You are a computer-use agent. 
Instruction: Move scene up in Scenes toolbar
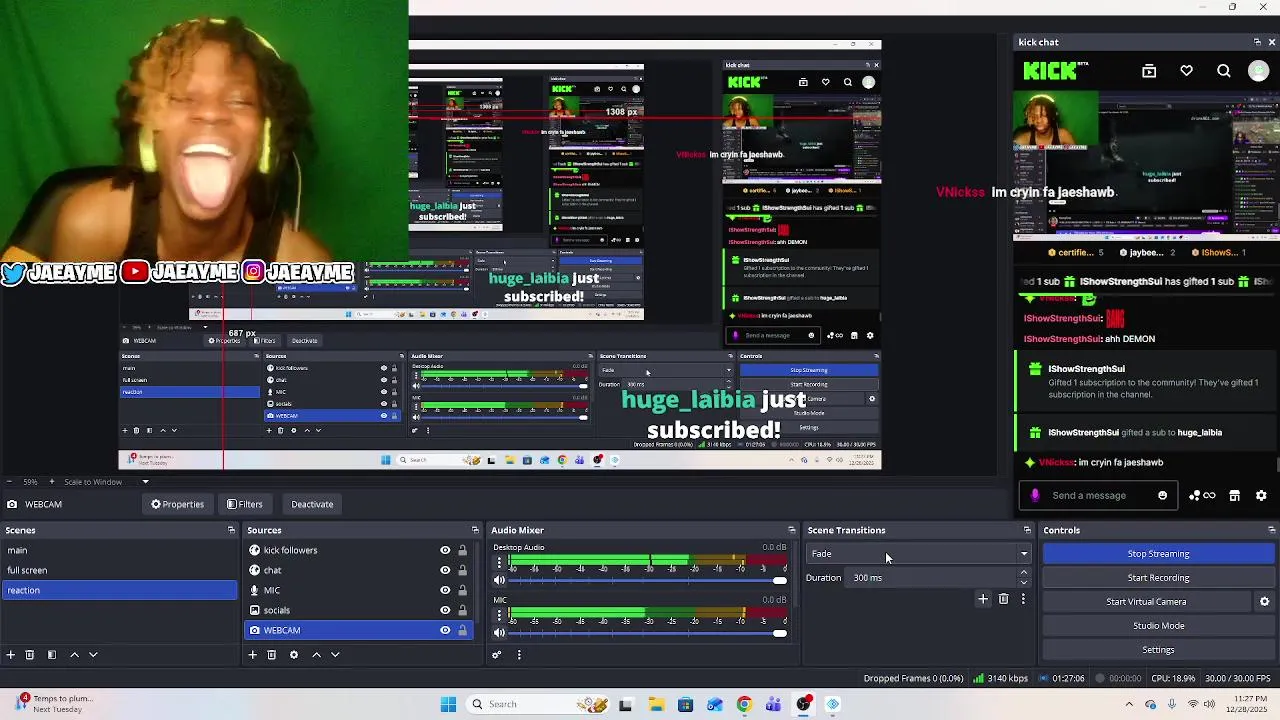coord(74,655)
